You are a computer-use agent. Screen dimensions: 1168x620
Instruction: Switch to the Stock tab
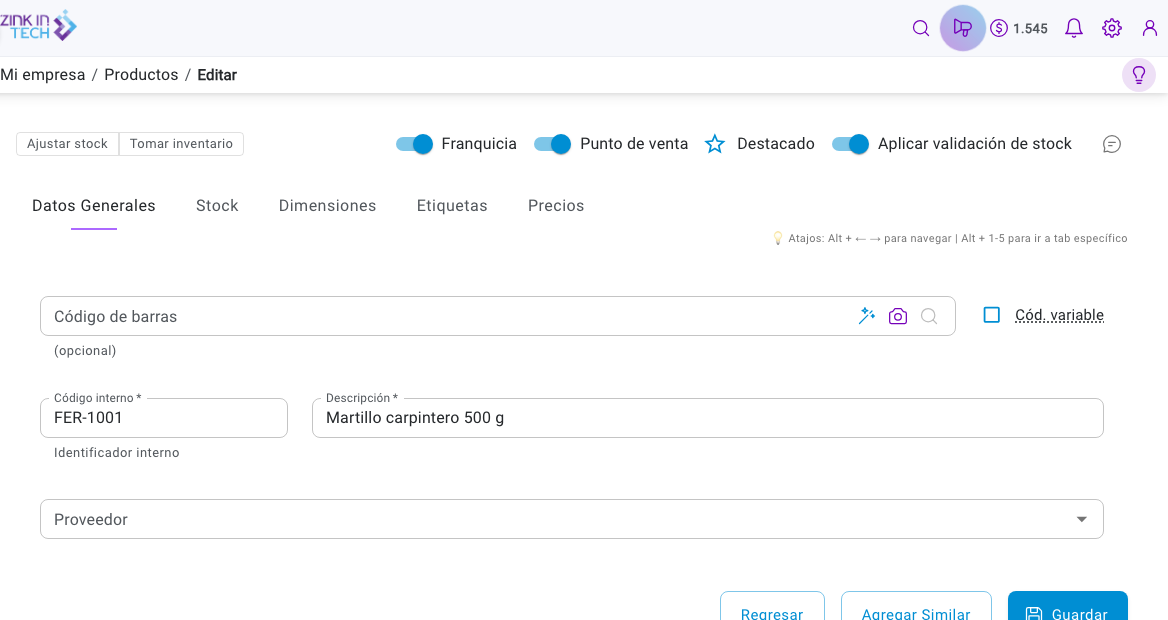[217, 206]
